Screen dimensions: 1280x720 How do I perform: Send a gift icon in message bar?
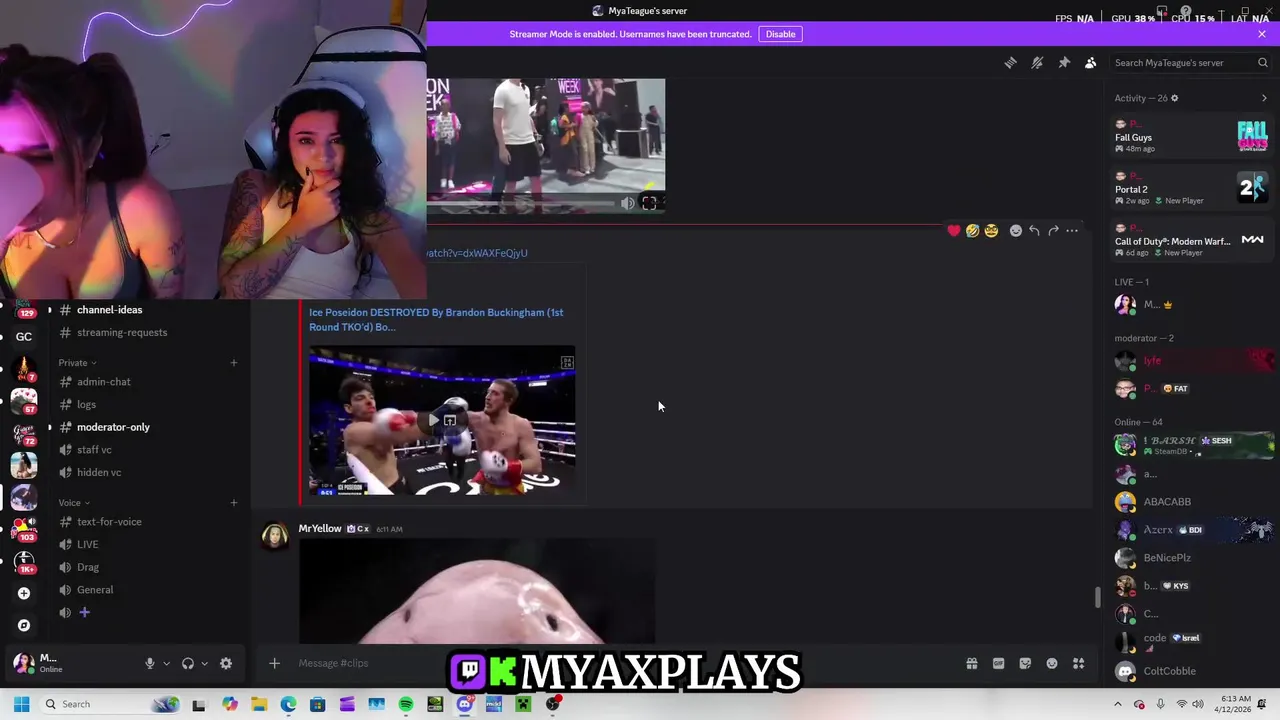coord(971,663)
